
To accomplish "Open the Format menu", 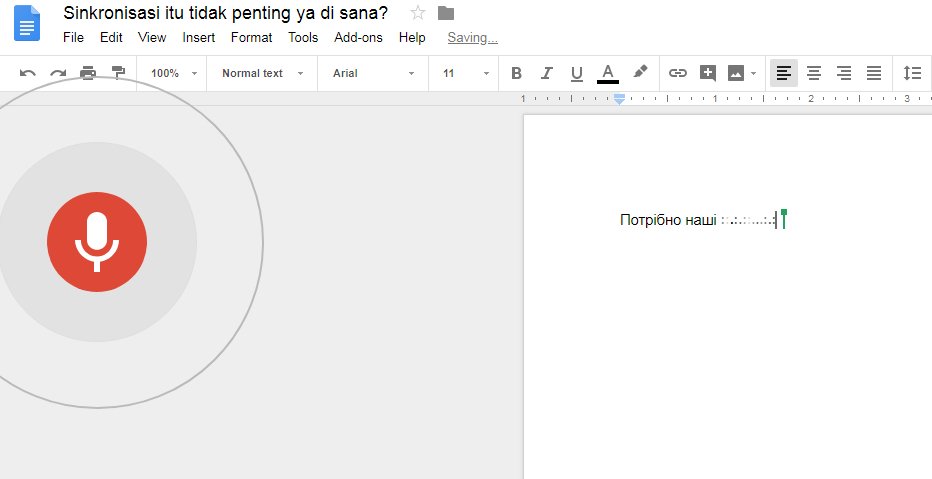I will click(251, 37).
